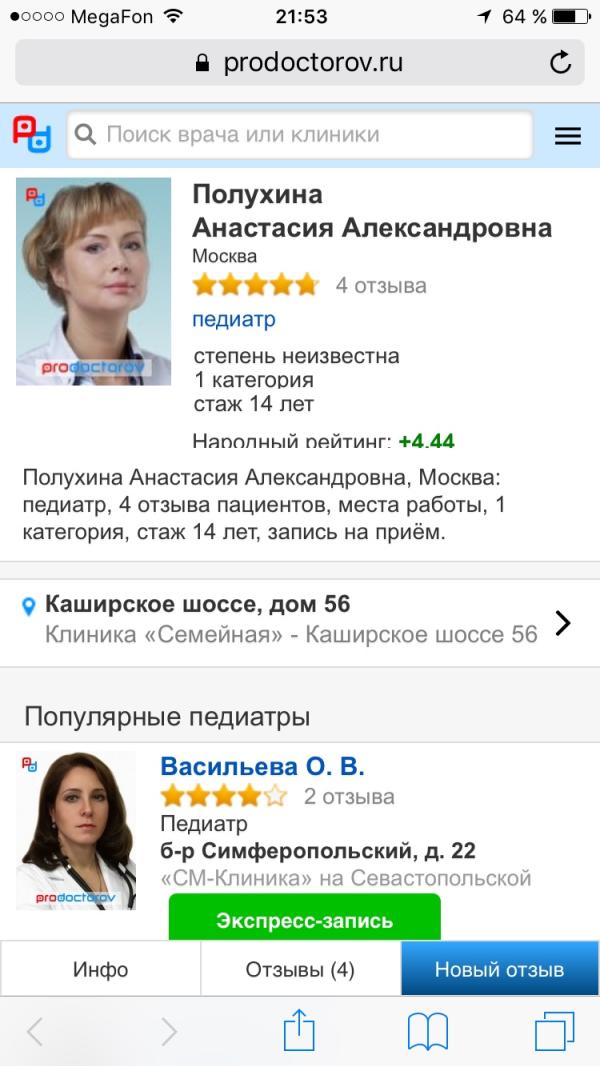Open Safari bookmarks
Screen dimensions: 600x1066
tap(427, 1032)
